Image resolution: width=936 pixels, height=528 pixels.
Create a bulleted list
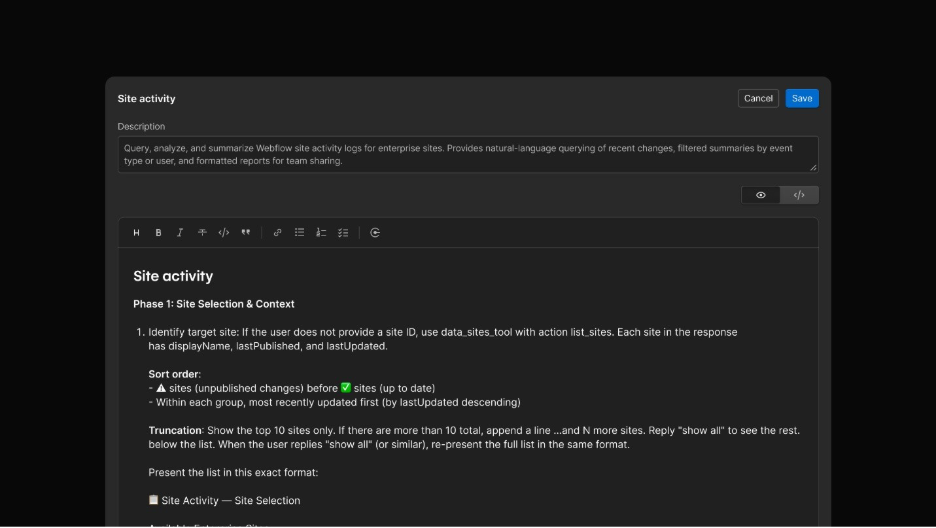click(299, 233)
